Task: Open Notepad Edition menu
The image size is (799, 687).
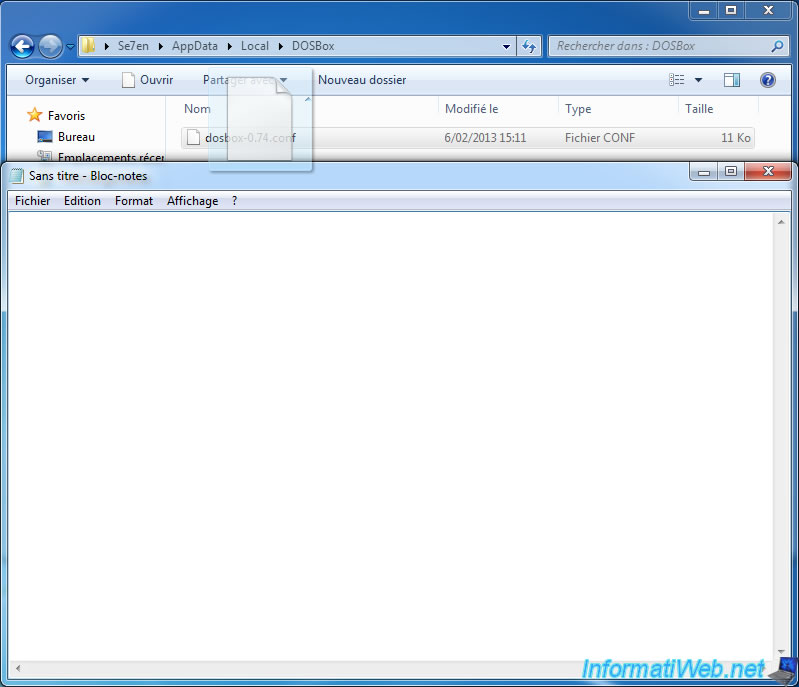Action: [82, 201]
